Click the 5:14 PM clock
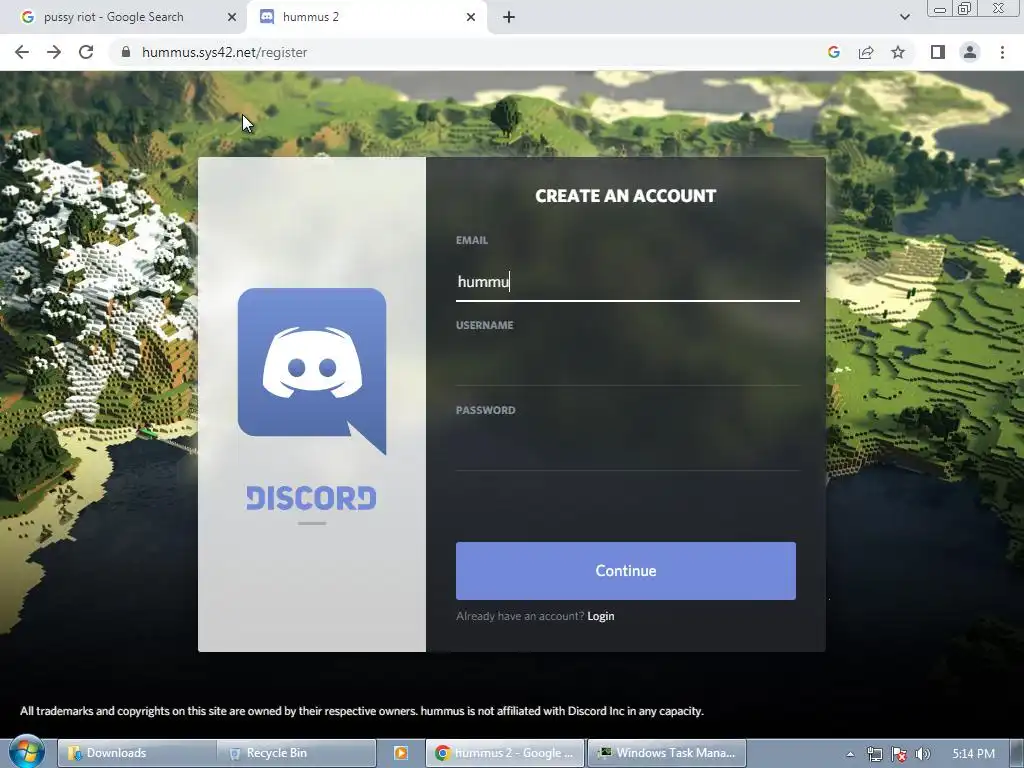 point(974,754)
